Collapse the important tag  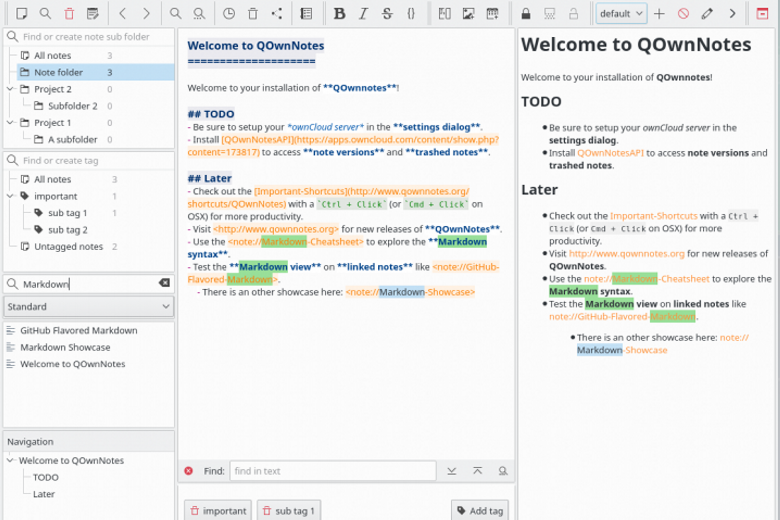pyautogui.click(x=10, y=196)
